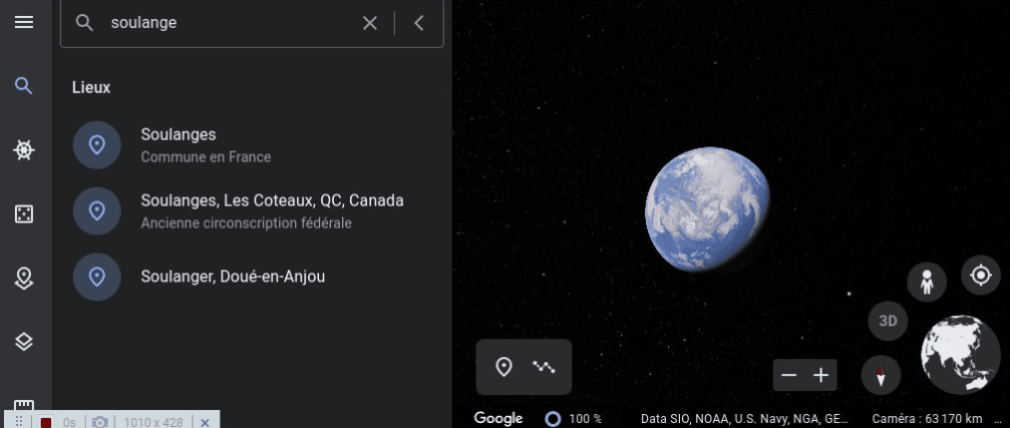Activate Pegman Street View button
The width and height of the screenshot is (1010, 428).
point(926,282)
